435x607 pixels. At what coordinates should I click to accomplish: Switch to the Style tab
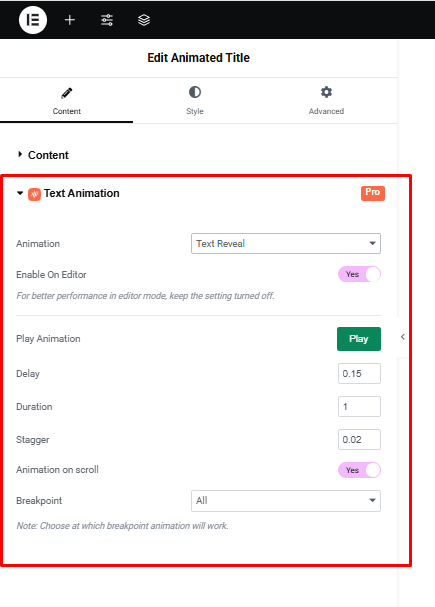click(x=195, y=100)
